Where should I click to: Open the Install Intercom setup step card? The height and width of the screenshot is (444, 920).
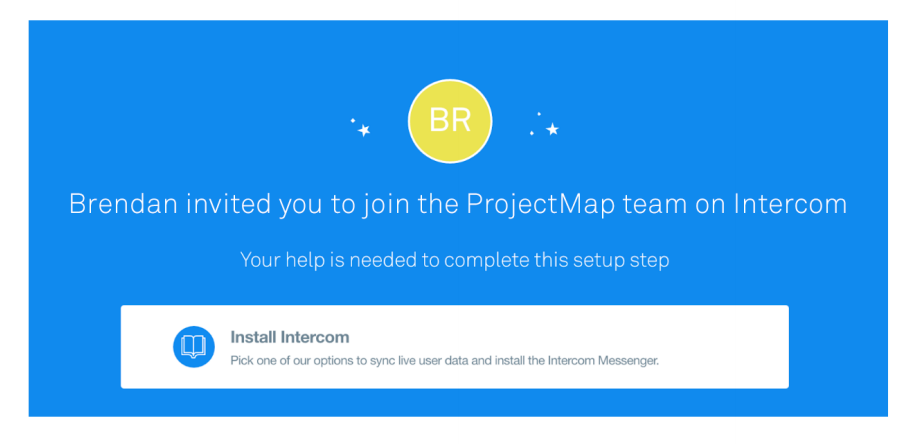455,347
